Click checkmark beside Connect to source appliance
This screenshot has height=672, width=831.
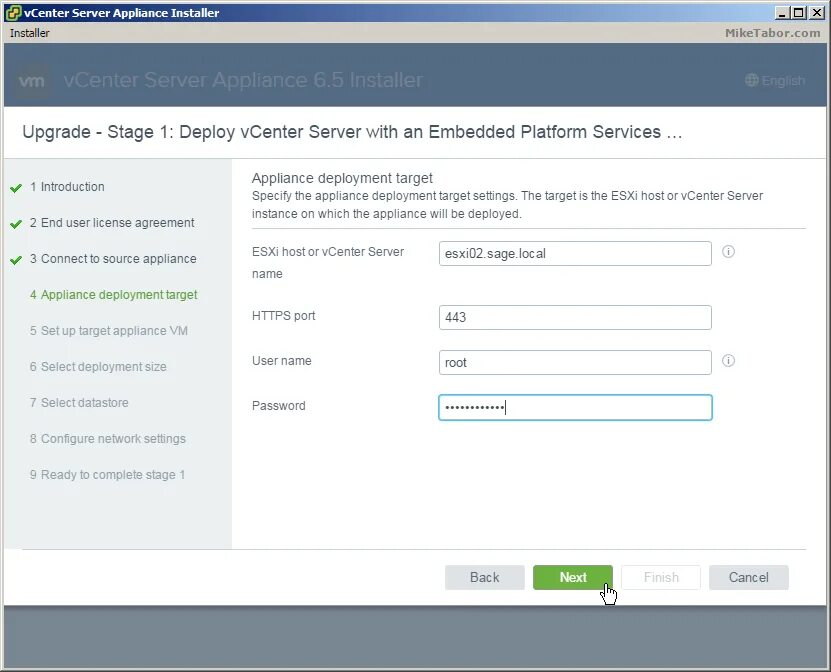coord(16,260)
